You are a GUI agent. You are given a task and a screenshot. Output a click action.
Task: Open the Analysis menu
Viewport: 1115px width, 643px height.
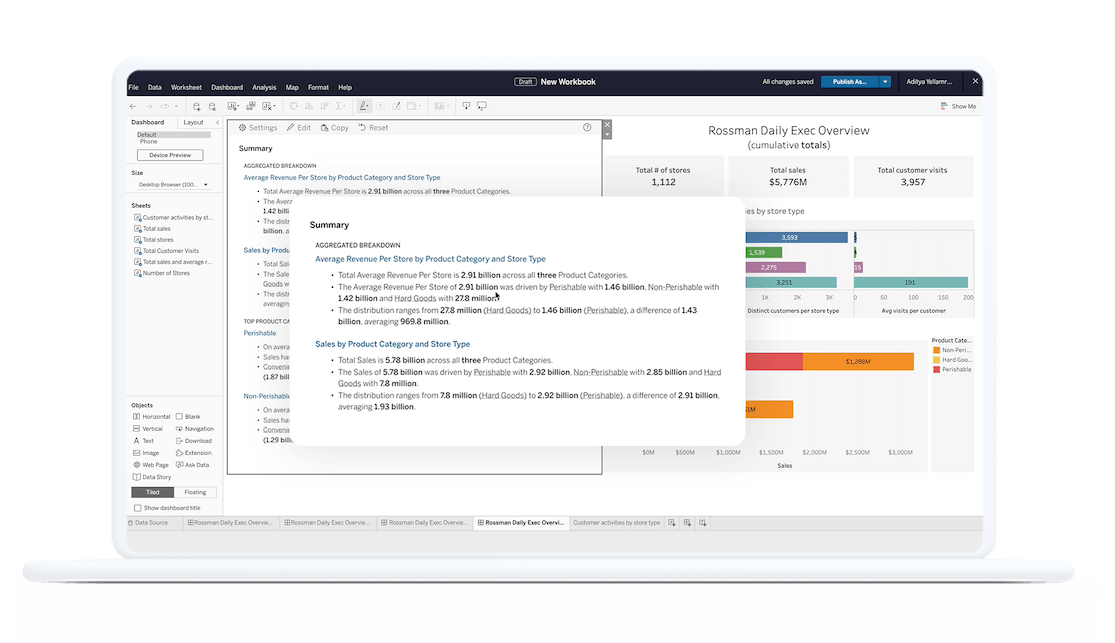coord(264,88)
